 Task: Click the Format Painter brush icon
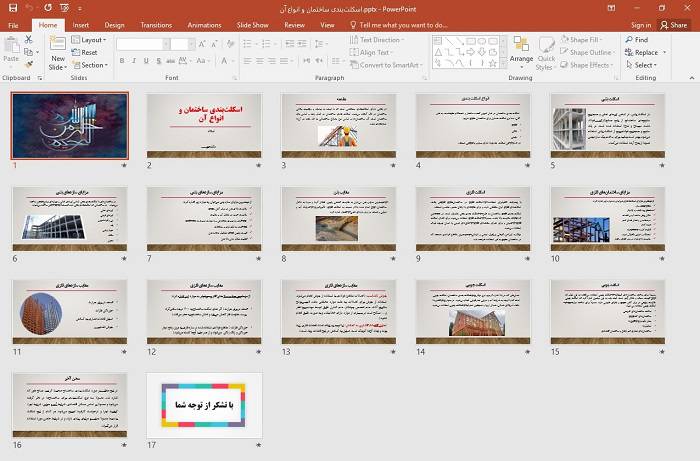tap(29, 65)
